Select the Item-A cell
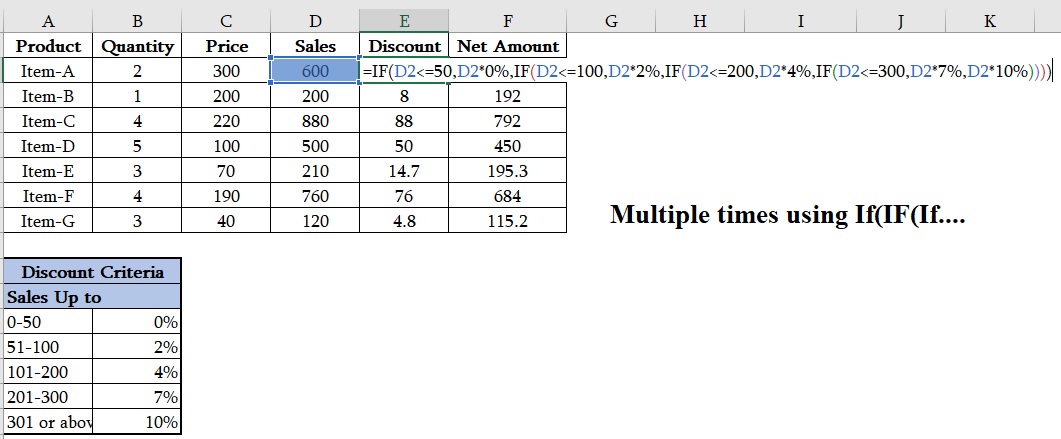Viewport: 1061px width, 439px height. pos(48,71)
